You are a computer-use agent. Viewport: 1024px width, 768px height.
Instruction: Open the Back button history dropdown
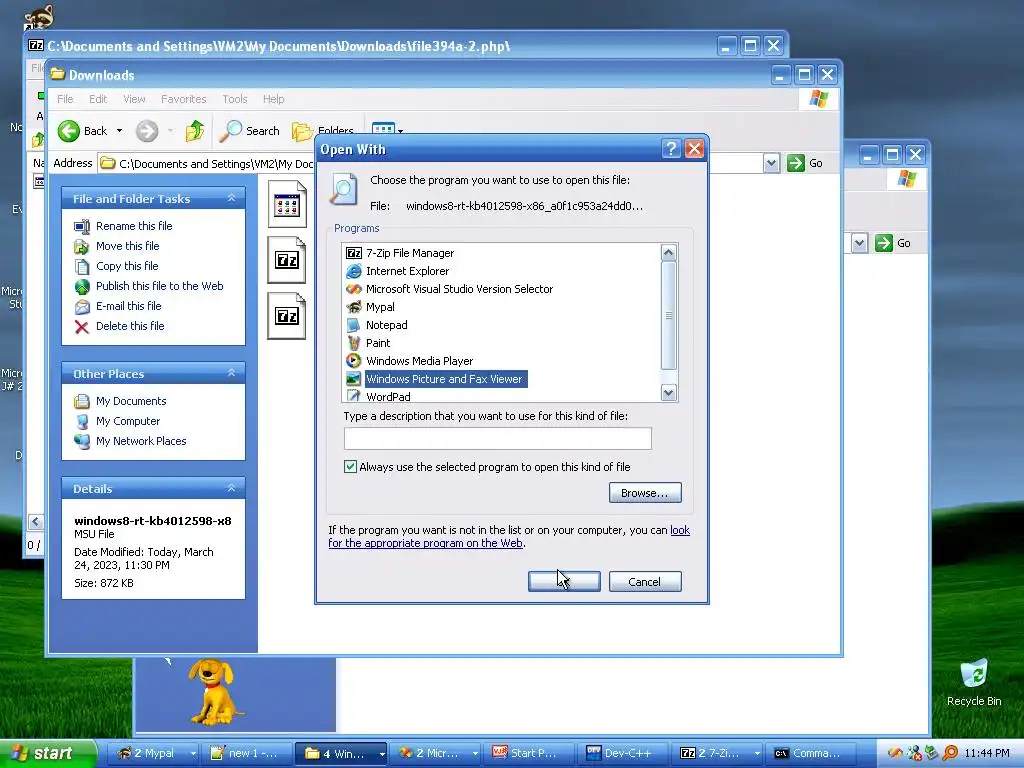[x=120, y=131]
